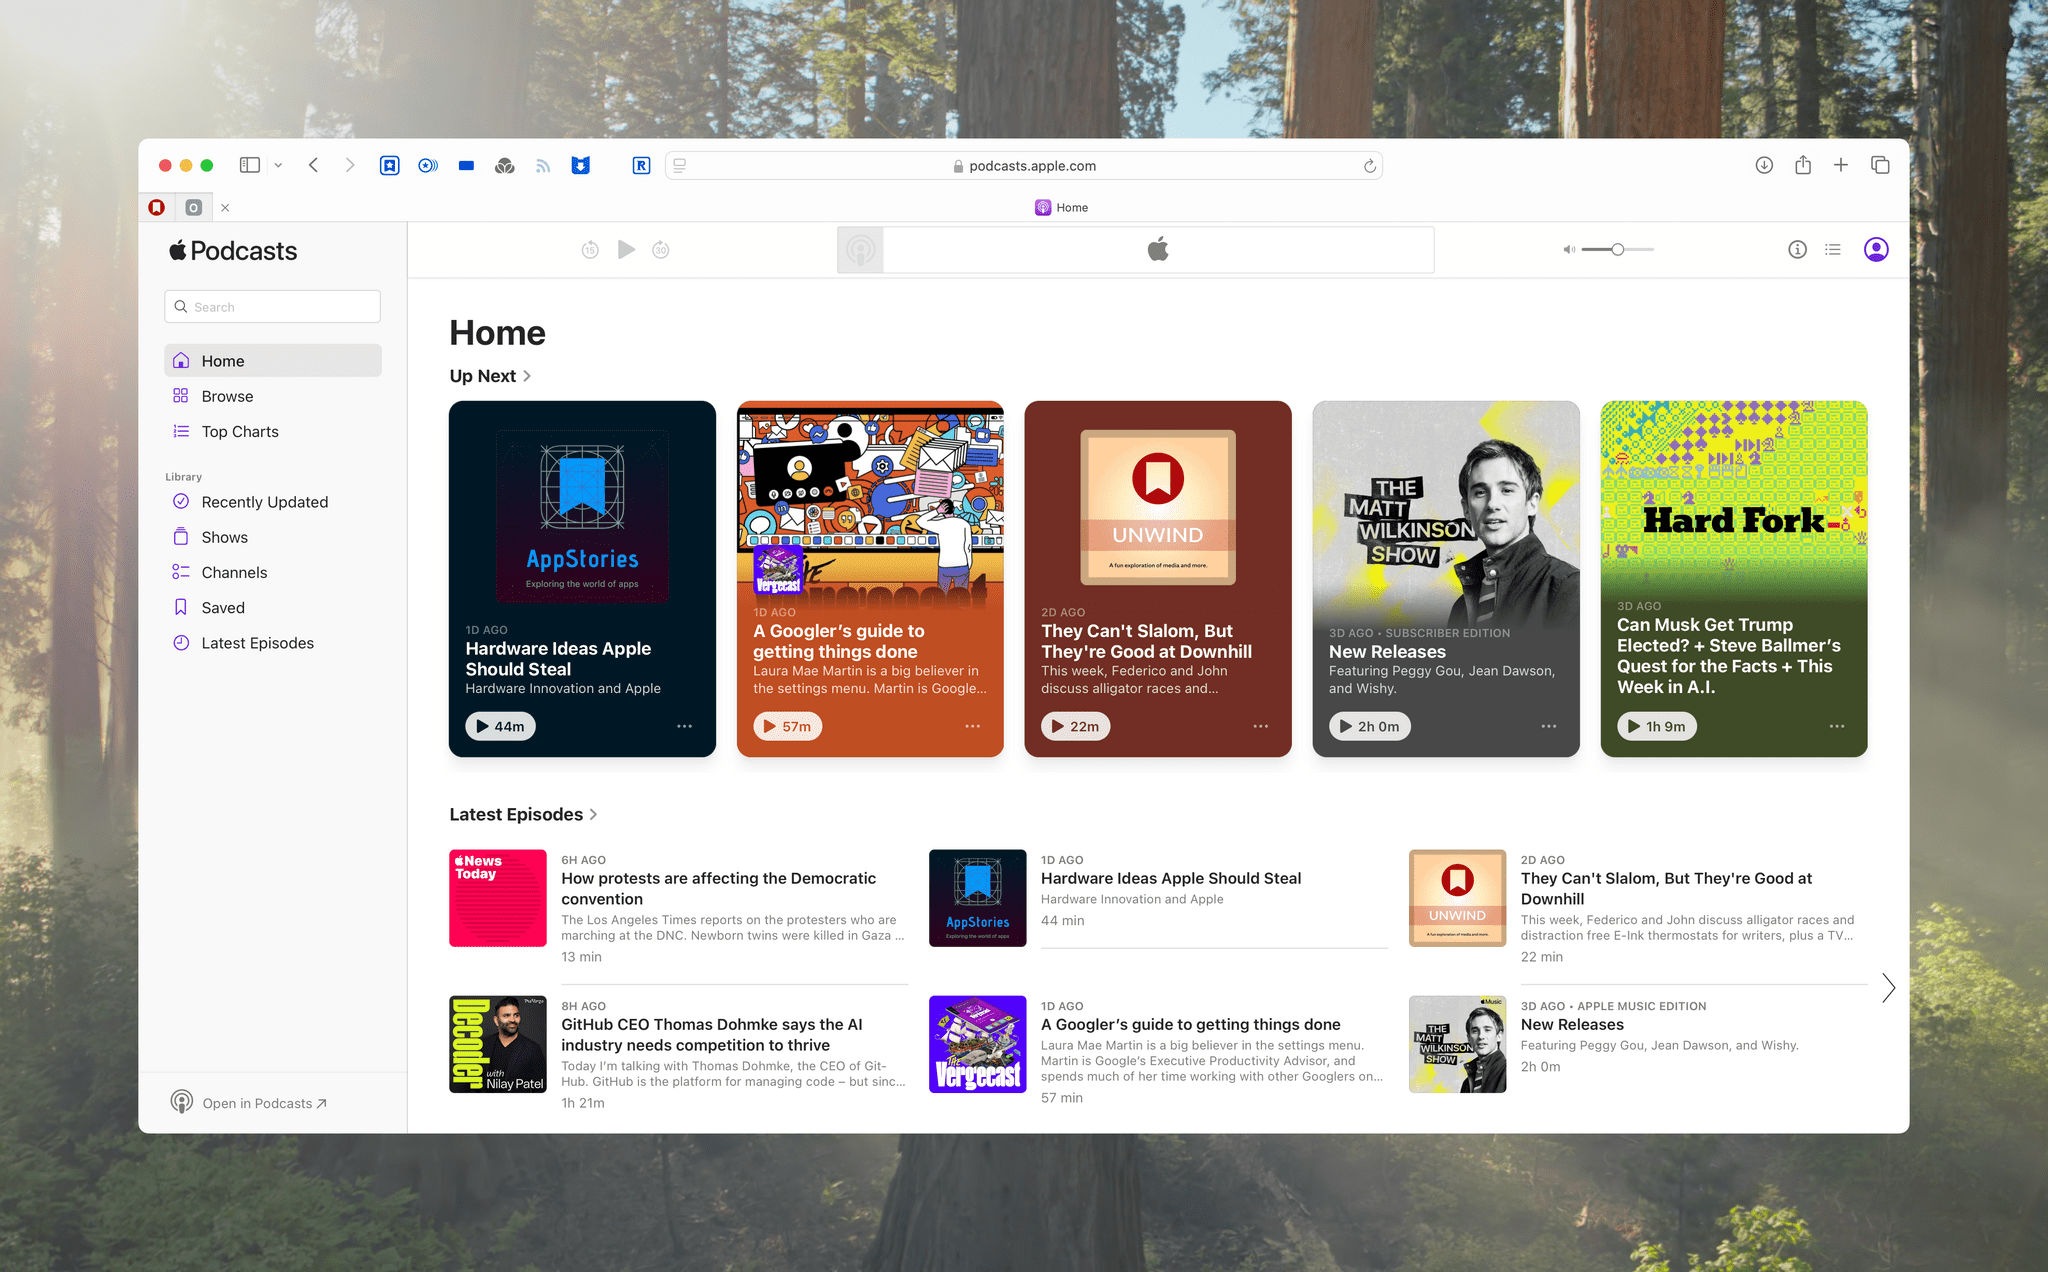Show Safari downloads icon
This screenshot has width=2048, height=1272.
(x=1764, y=166)
